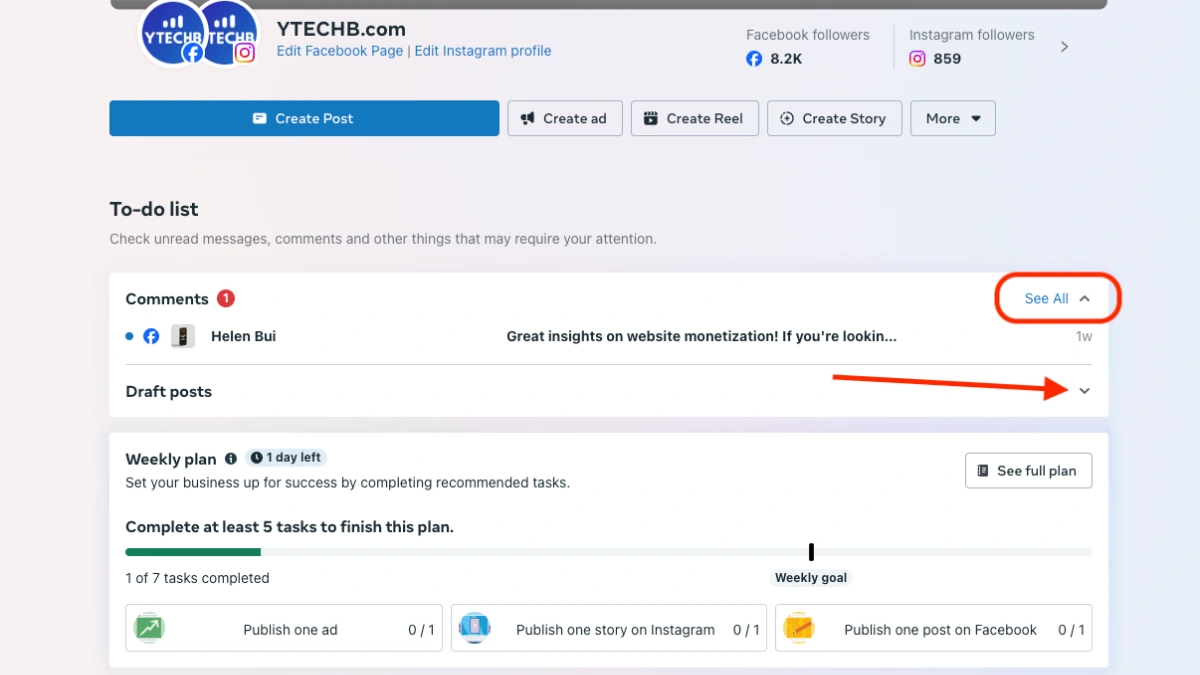
Task: Click the Facebook icon in Helen Bui's row
Action: (x=151, y=337)
